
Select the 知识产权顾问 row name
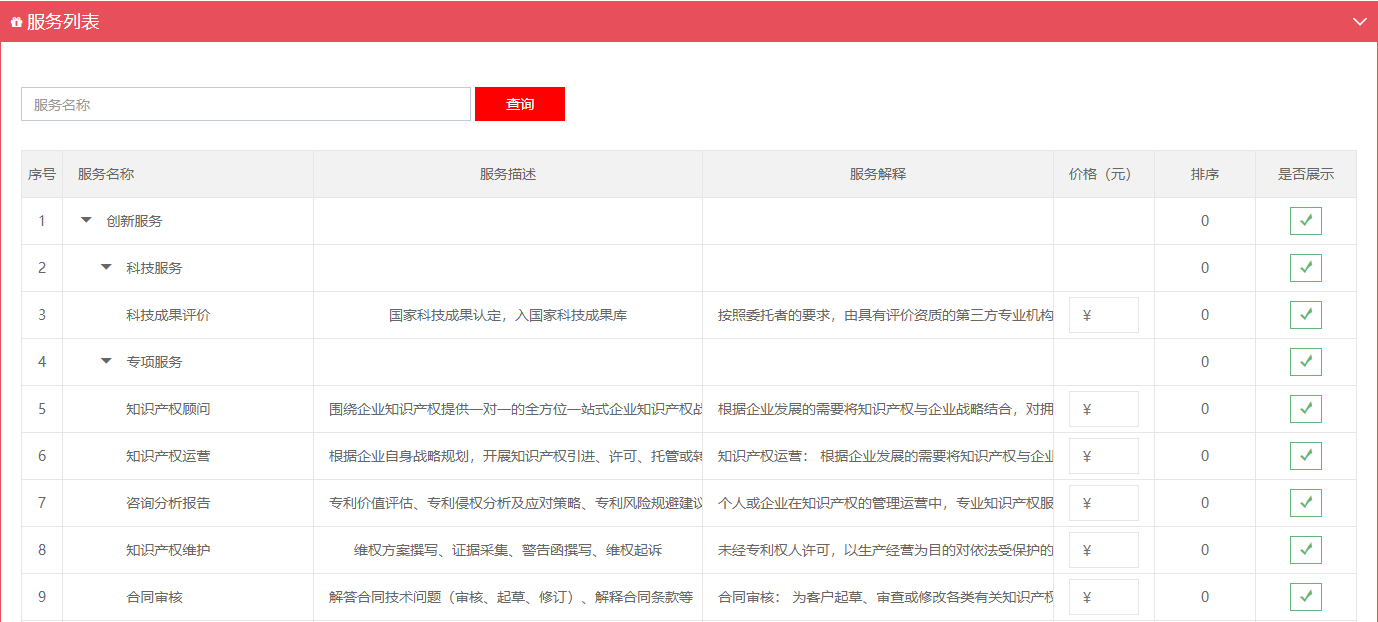(168, 409)
